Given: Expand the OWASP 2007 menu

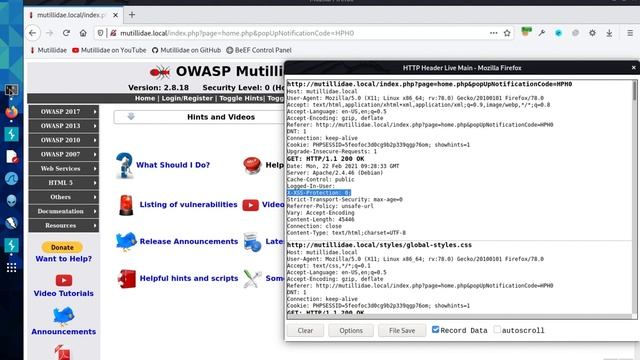Looking at the screenshot, I should 64,154.
